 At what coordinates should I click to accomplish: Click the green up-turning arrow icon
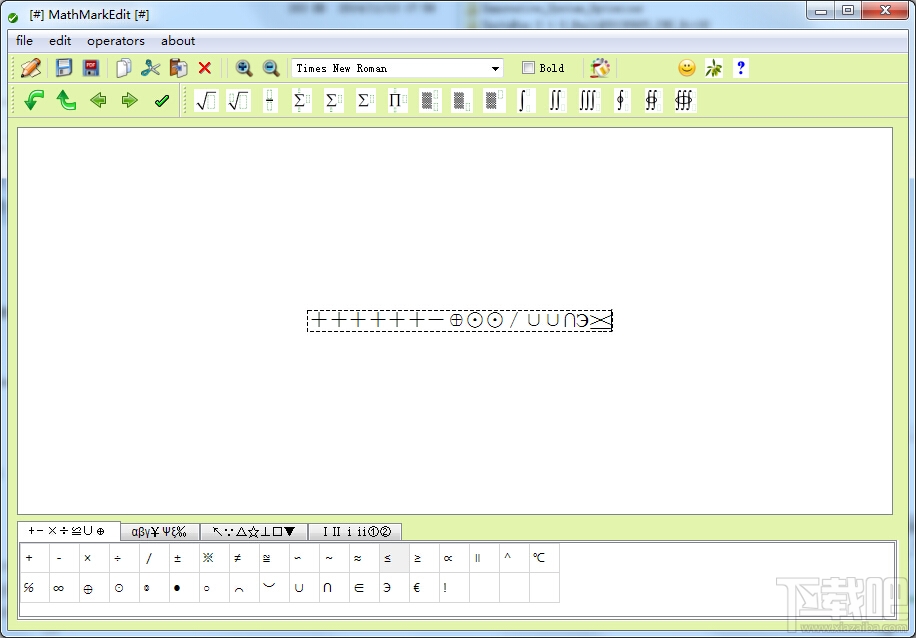[66, 100]
